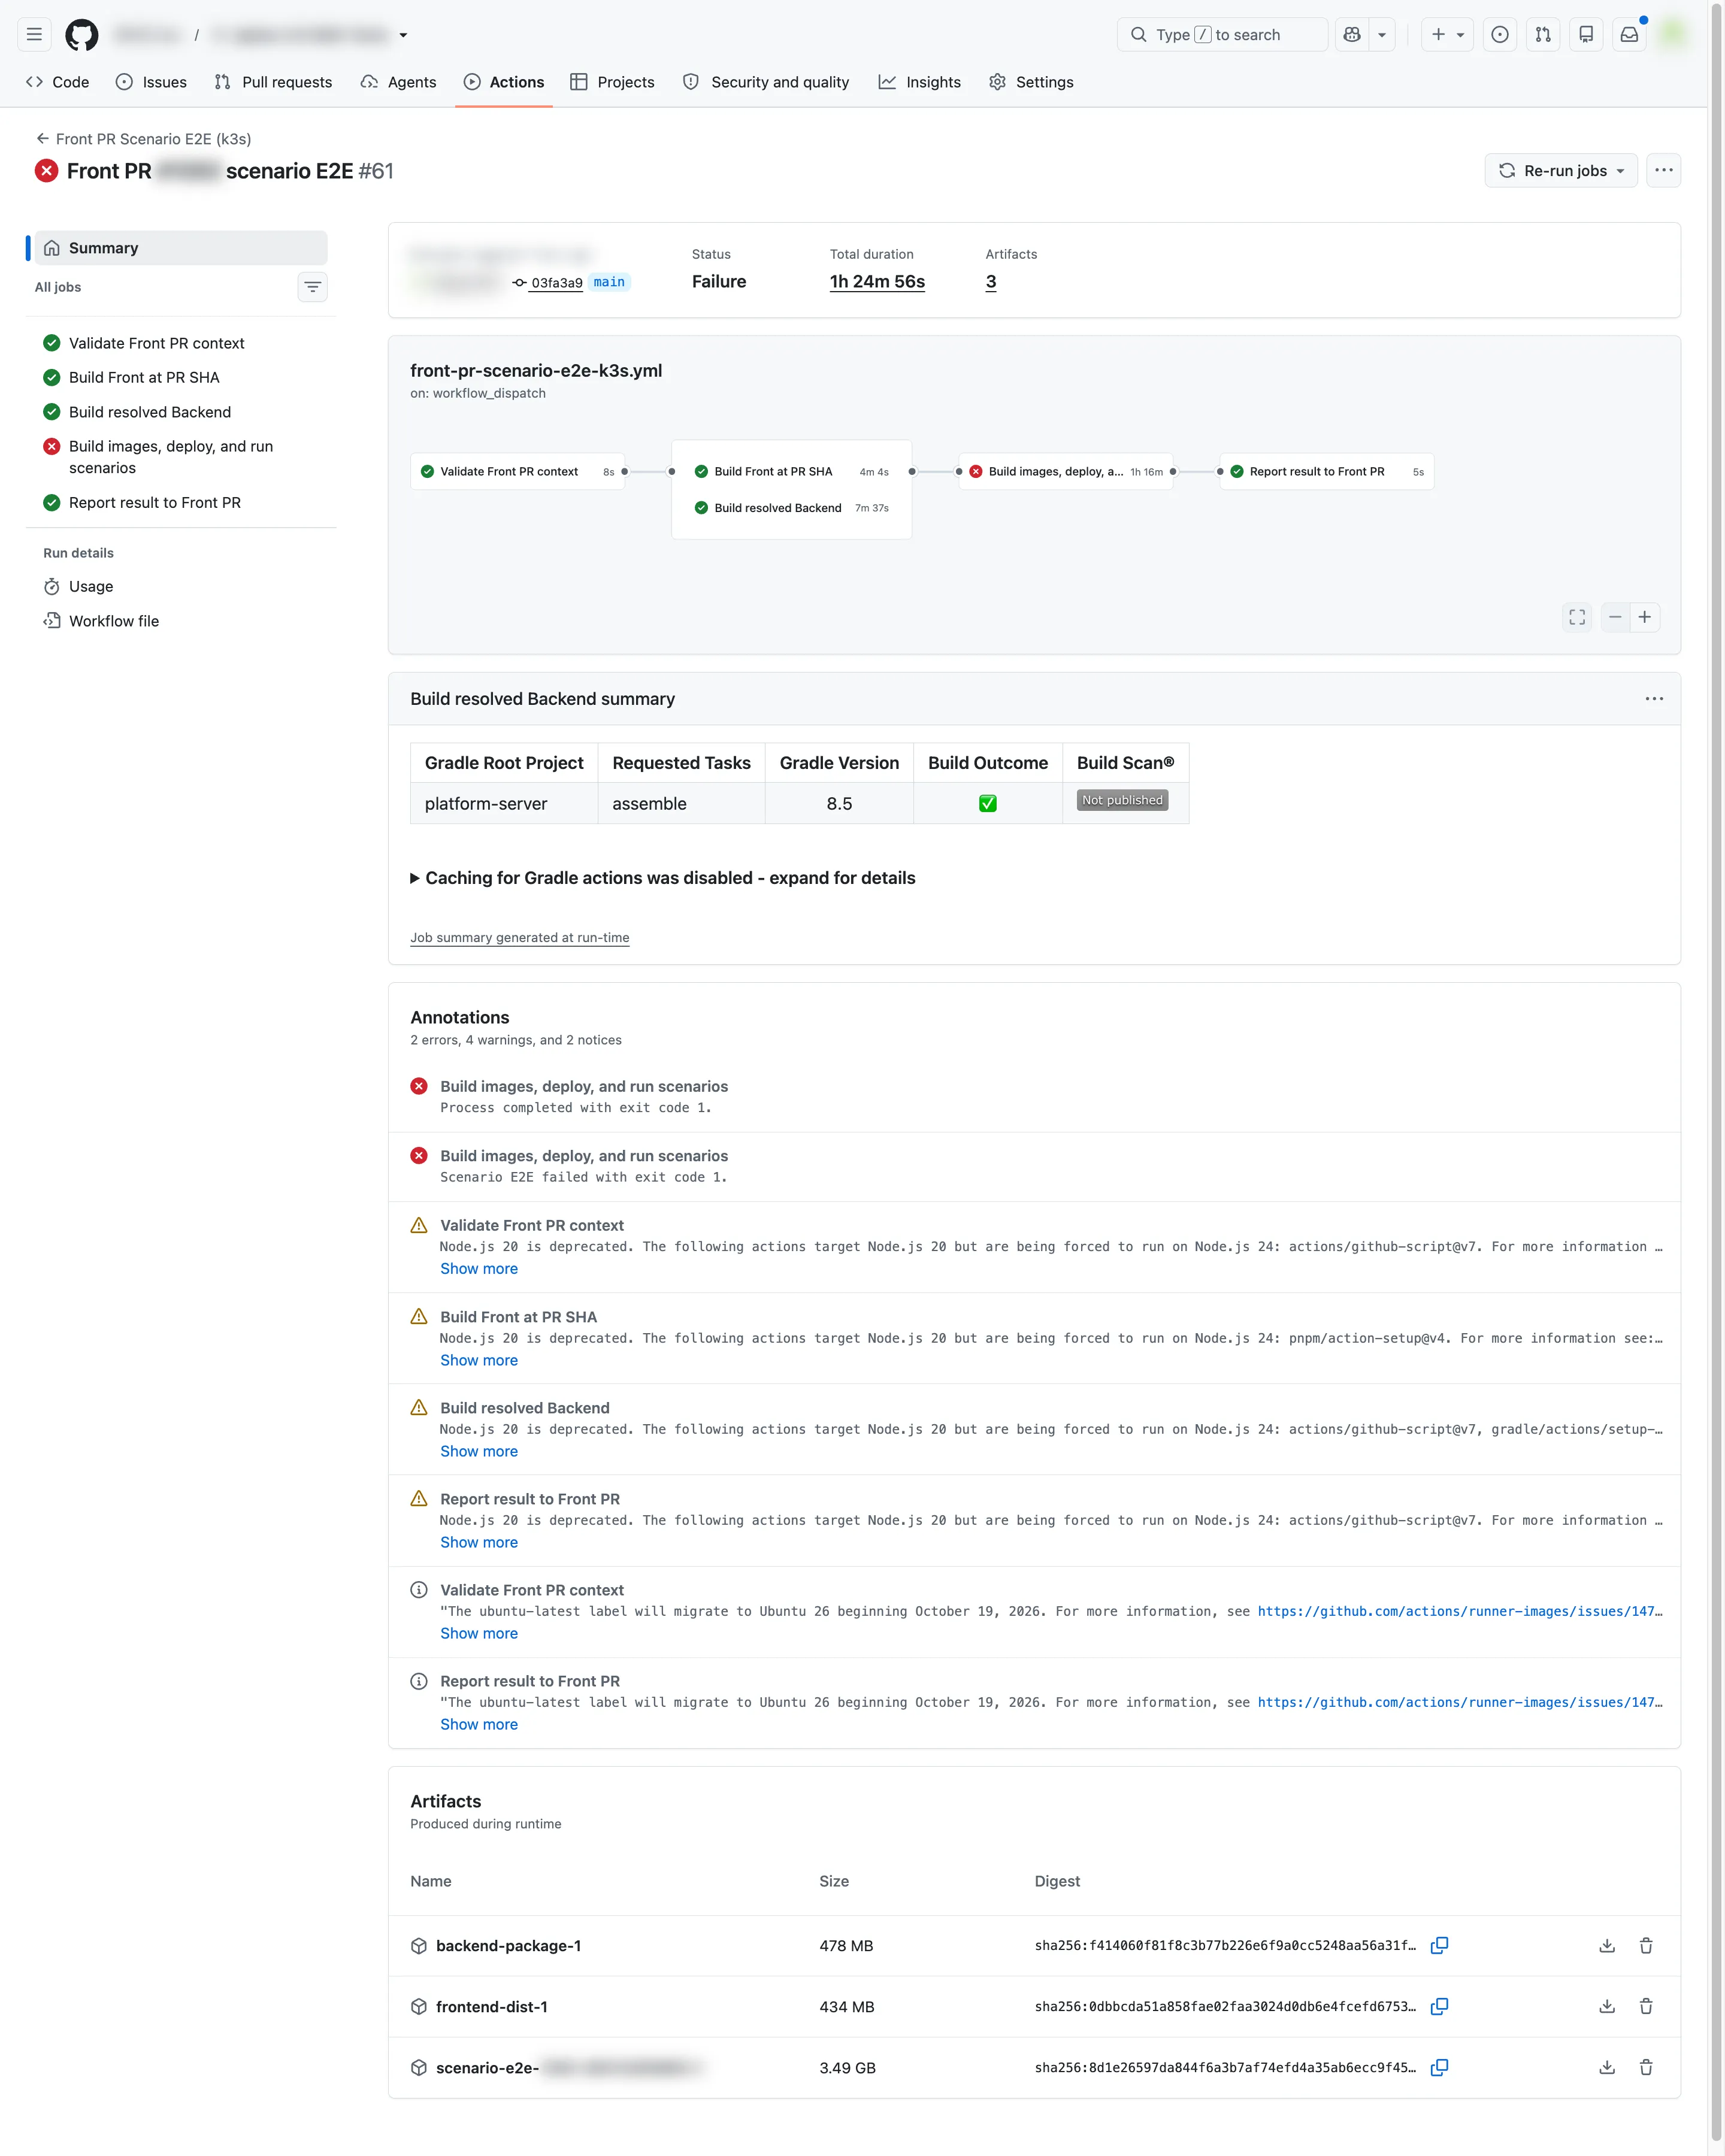Open the issues icon in top header

1499,35
